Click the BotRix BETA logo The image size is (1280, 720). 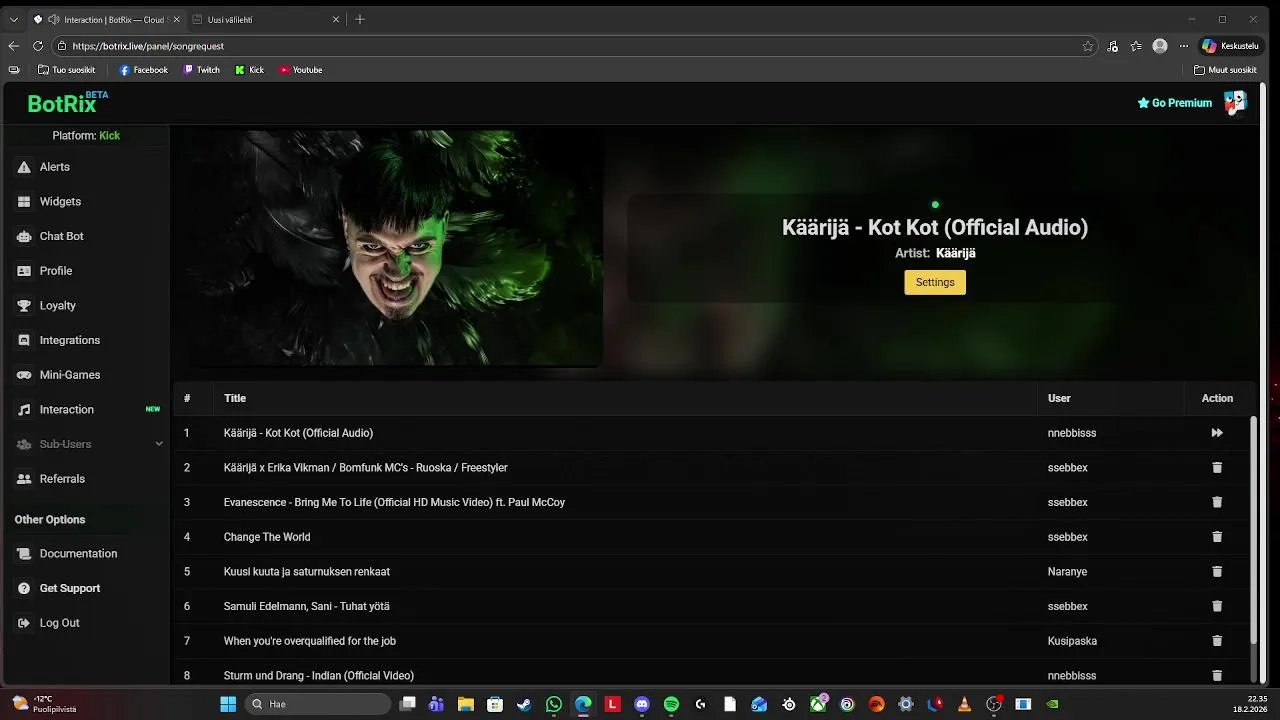point(67,102)
